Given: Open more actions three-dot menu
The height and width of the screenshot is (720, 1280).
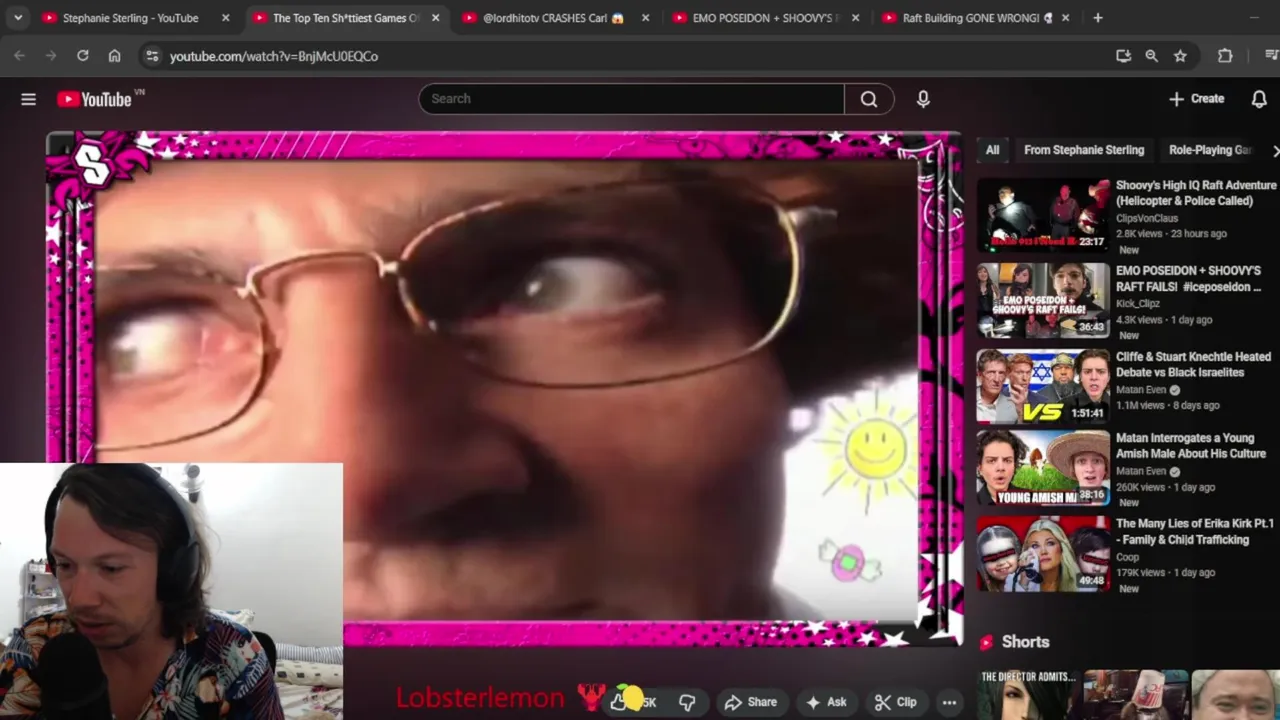Looking at the screenshot, I should click(x=949, y=702).
